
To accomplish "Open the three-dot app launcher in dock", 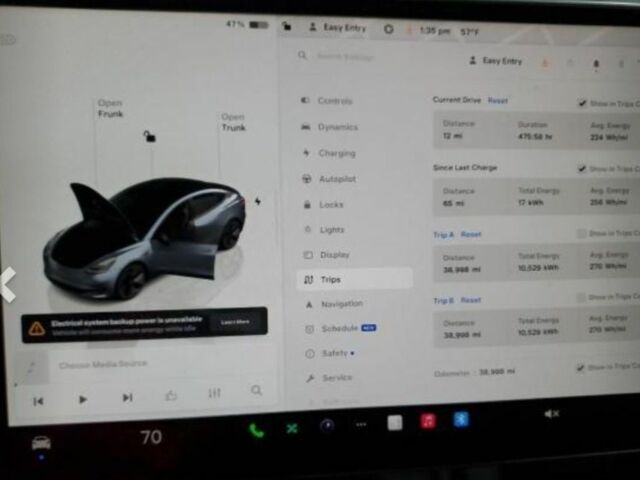I will pyautogui.click(x=360, y=424).
